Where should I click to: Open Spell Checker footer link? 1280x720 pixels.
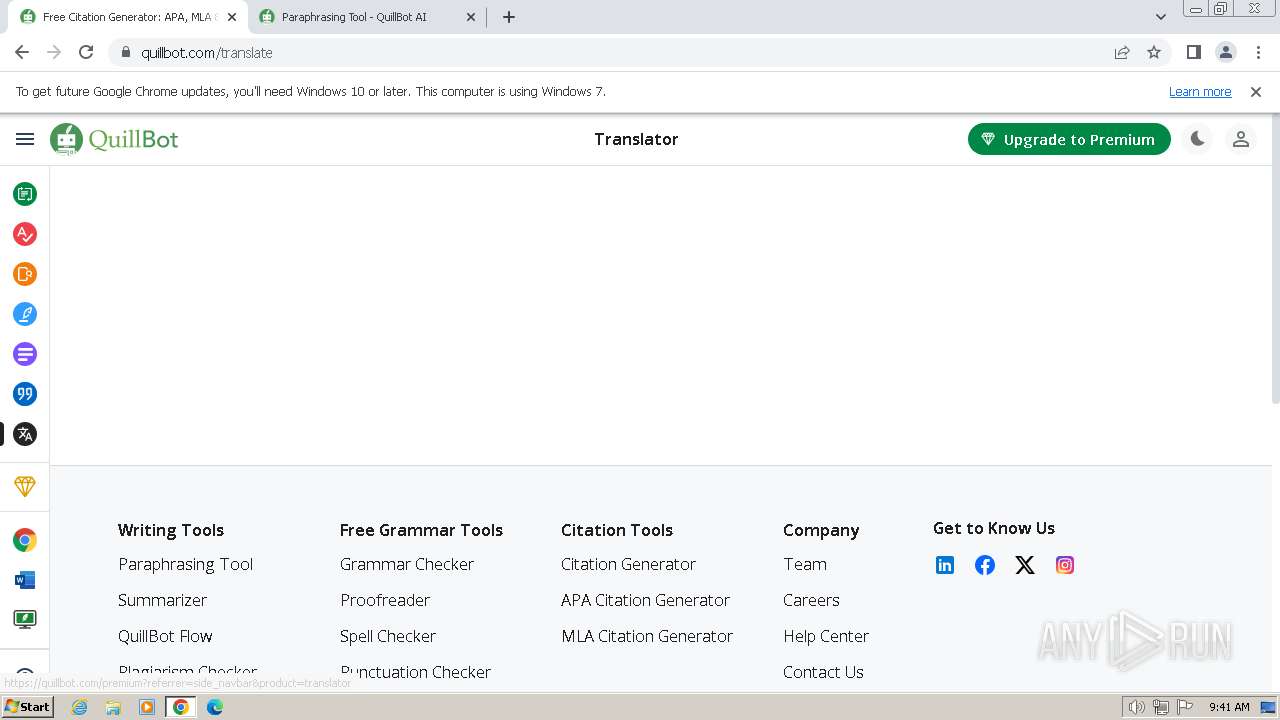[388, 636]
